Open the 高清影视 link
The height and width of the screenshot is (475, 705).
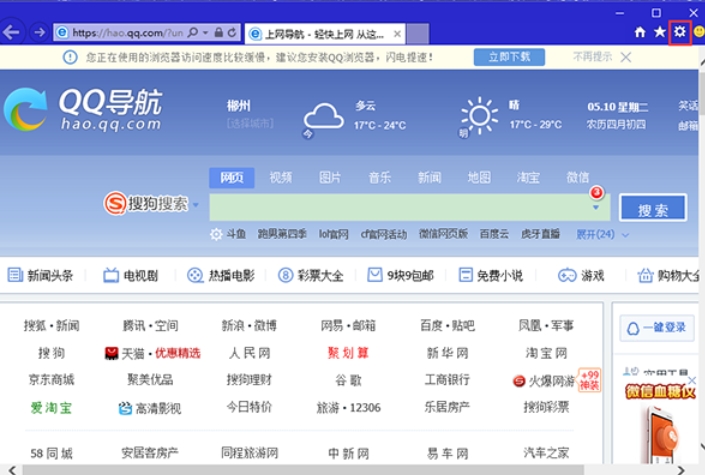tap(150, 408)
